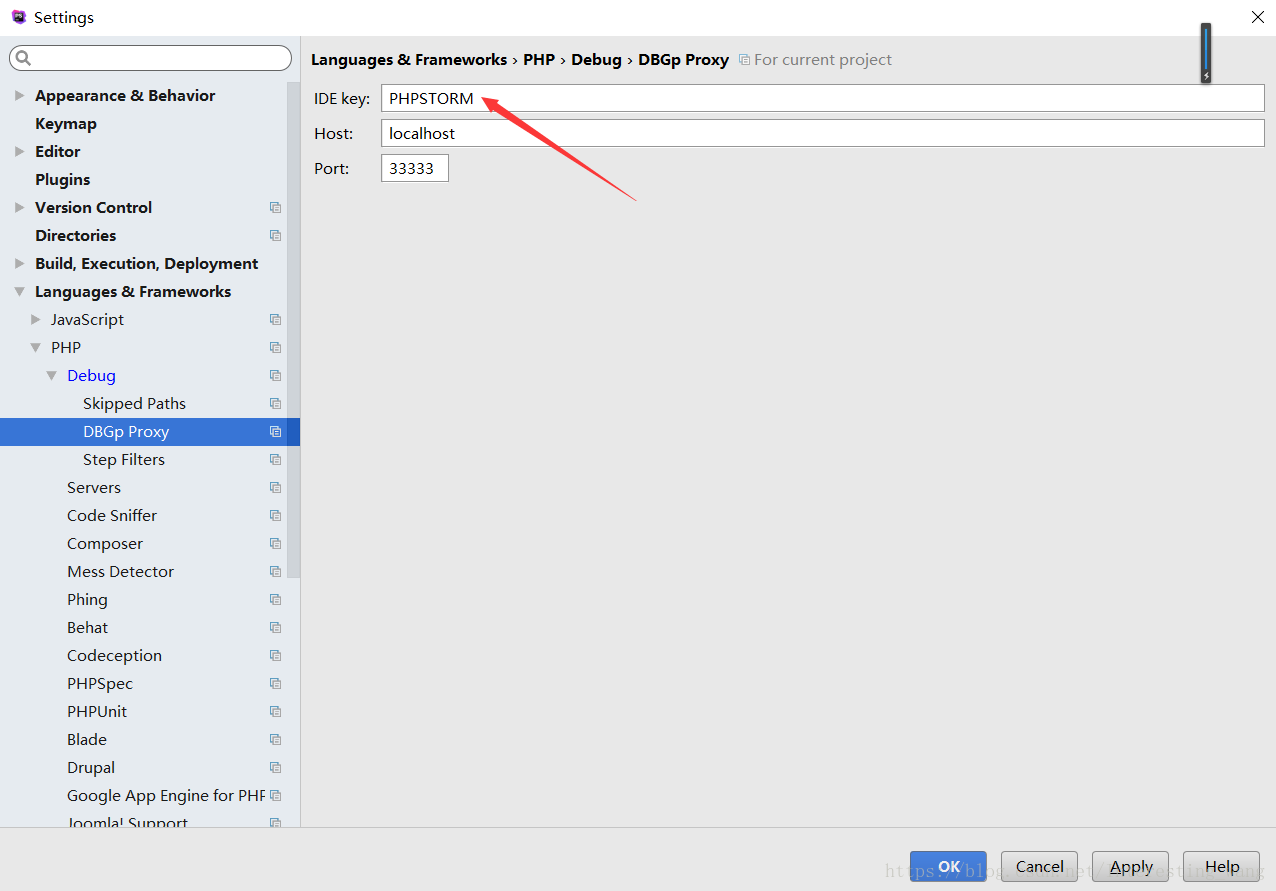Open Plugins settings
Viewport: 1276px width, 891px height.
coord(62,180)
